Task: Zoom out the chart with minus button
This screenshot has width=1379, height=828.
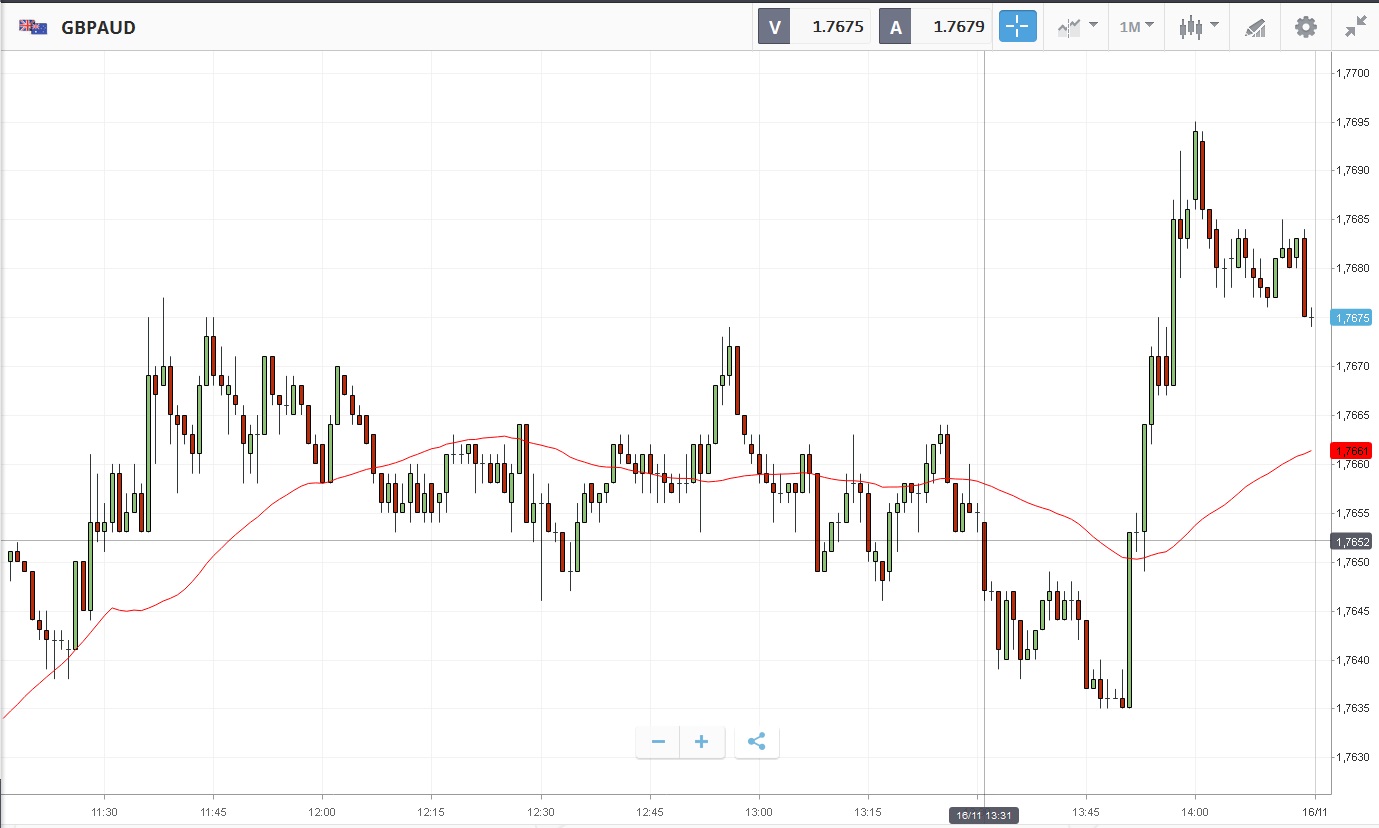Action: [x=658, y=742]
